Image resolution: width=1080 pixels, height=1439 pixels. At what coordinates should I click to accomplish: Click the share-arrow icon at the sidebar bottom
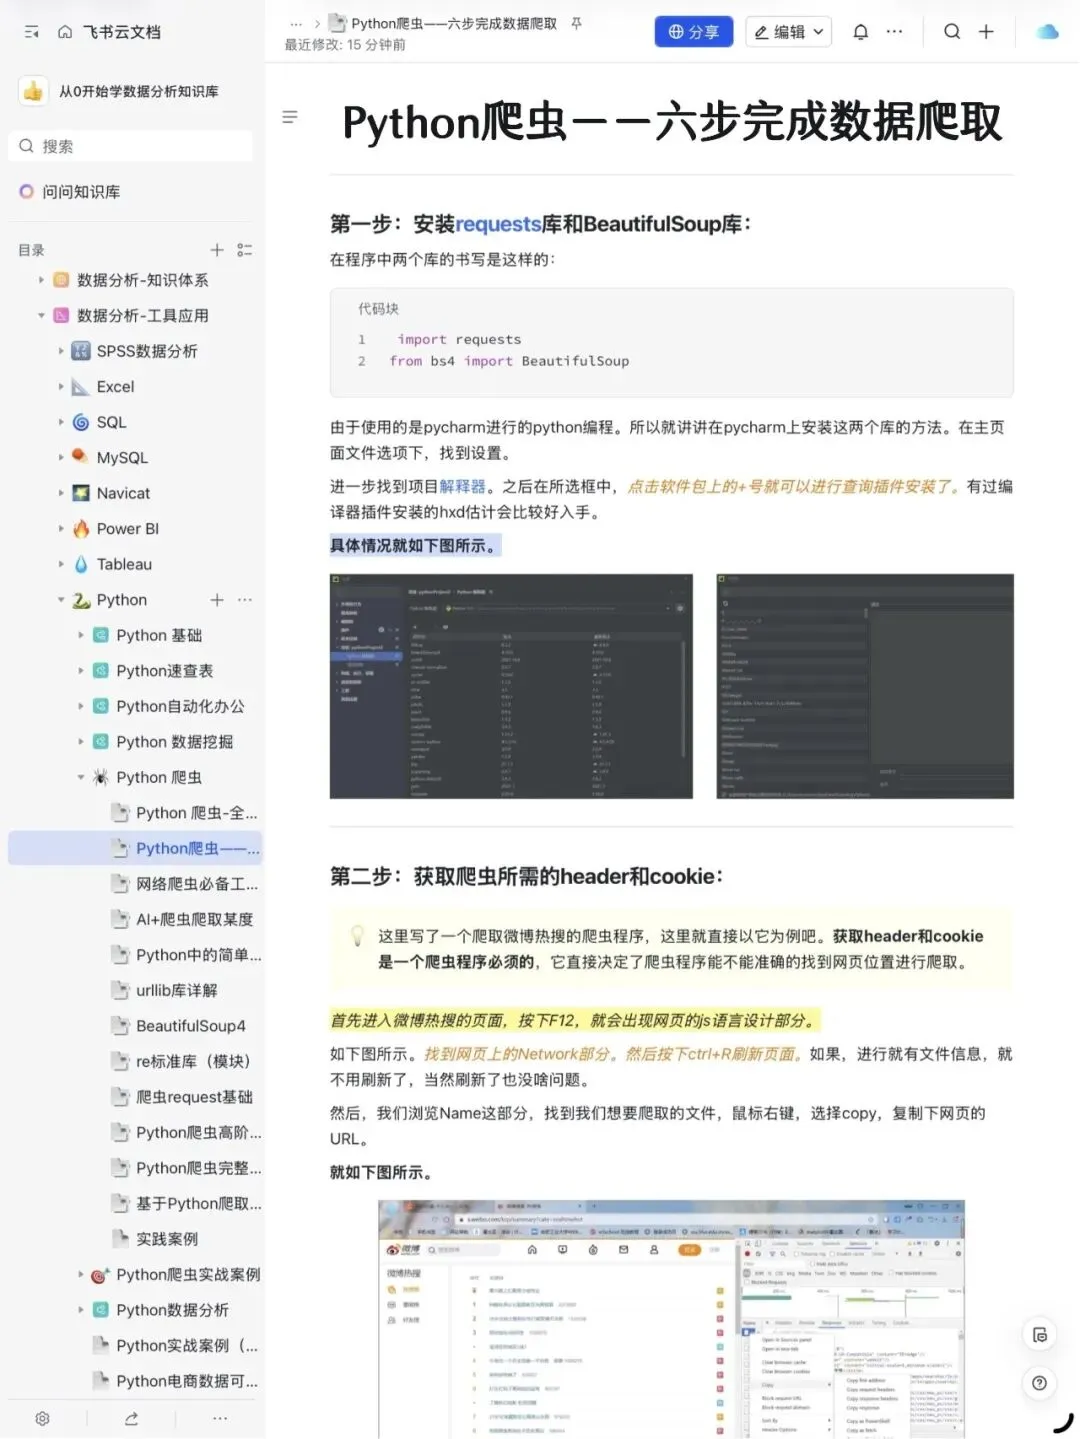coord(131,1418)
